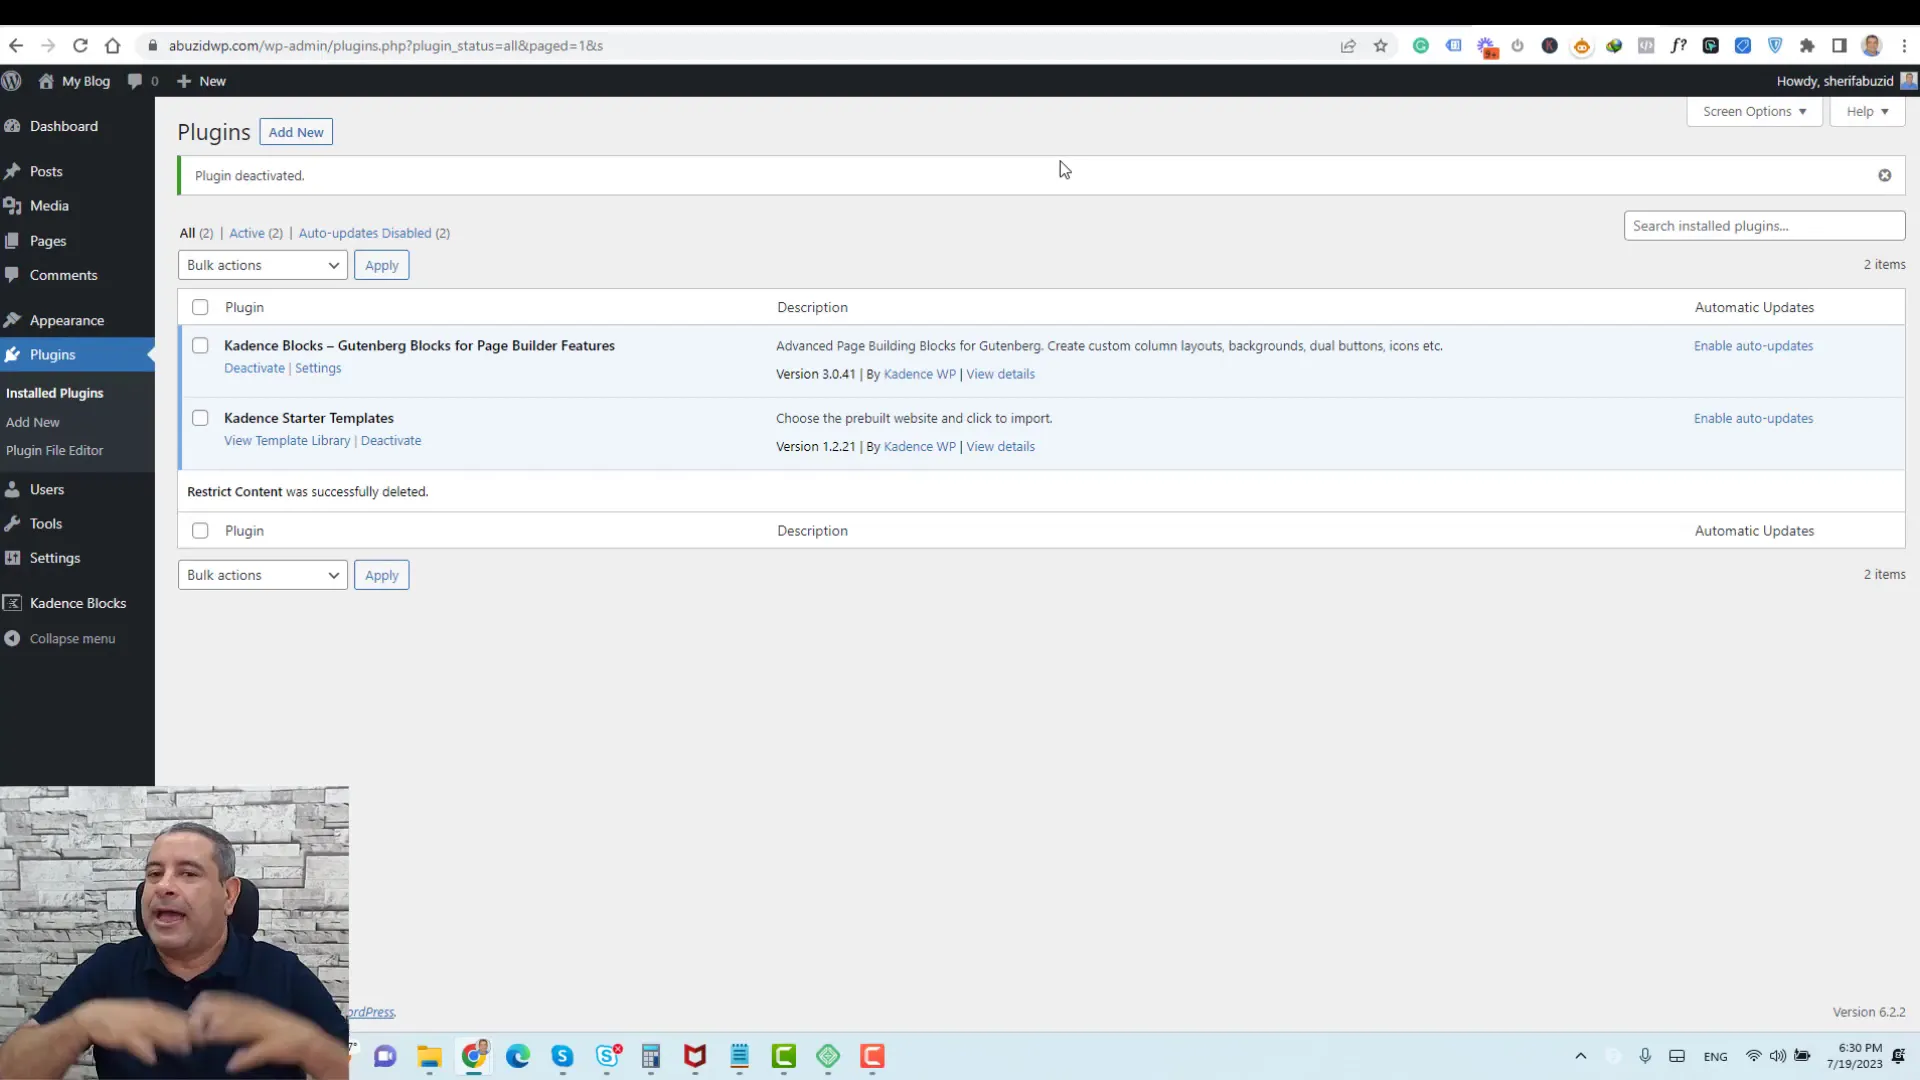Expand the second Bulk actions dropdown
This screenshot has width=1920, height=1080.
(260, 574)
